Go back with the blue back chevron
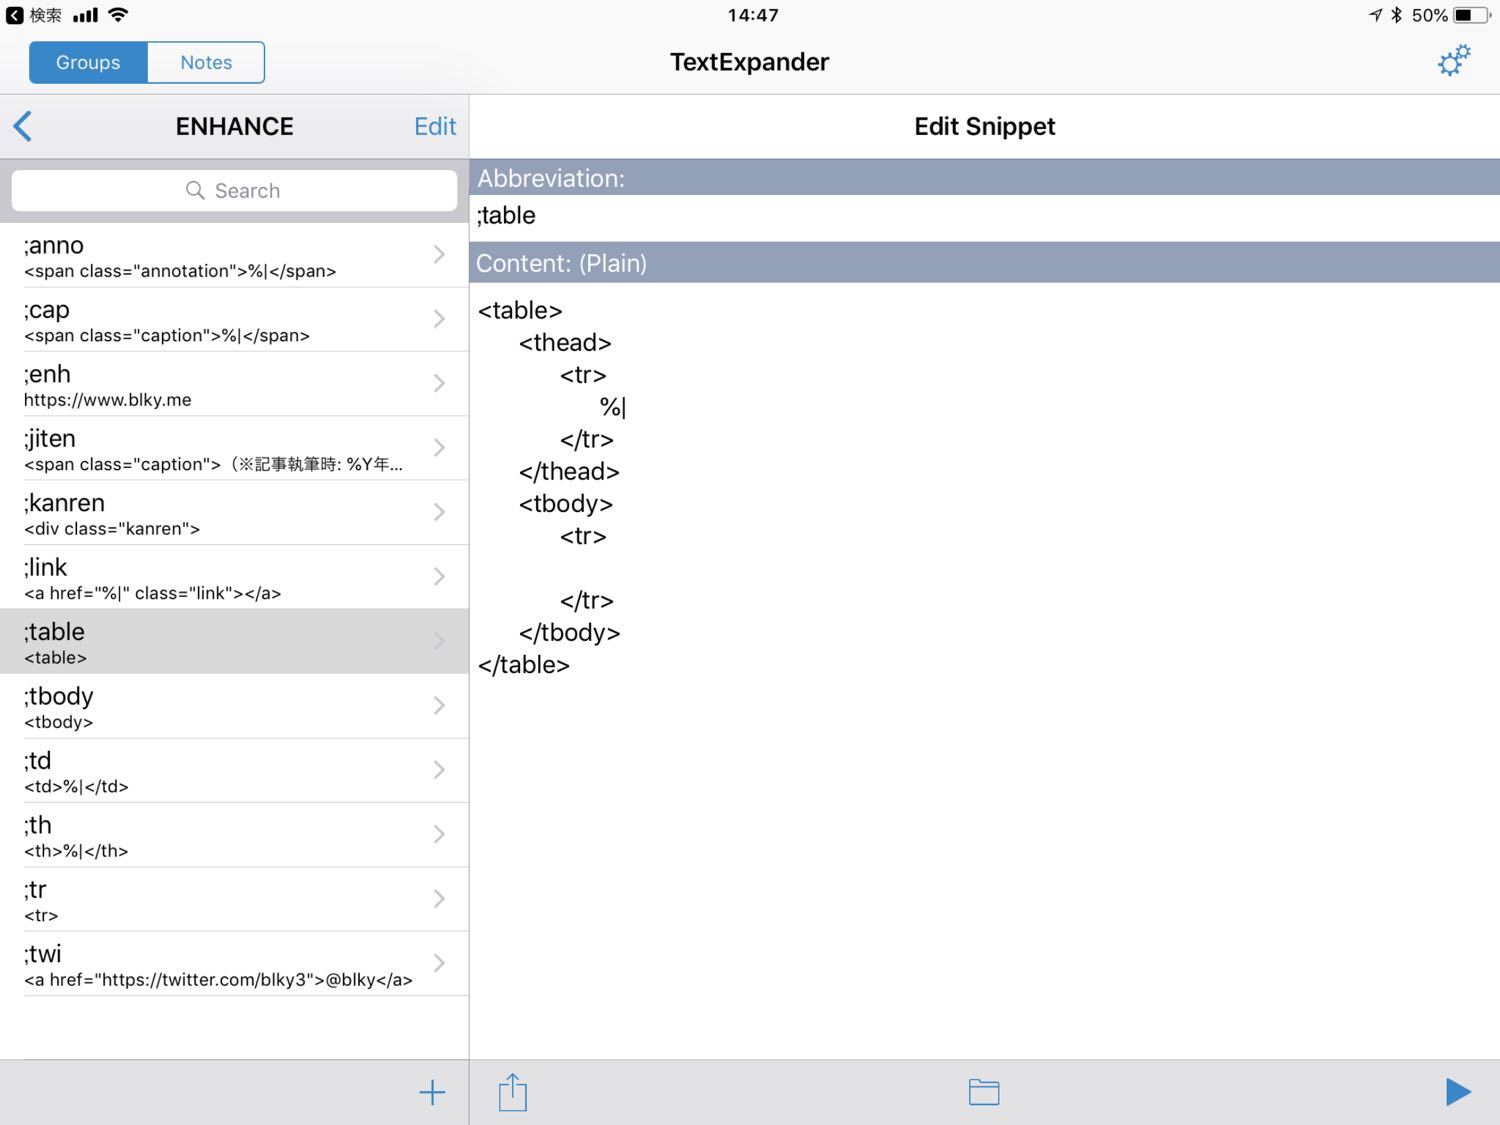 tap(23, 126)
